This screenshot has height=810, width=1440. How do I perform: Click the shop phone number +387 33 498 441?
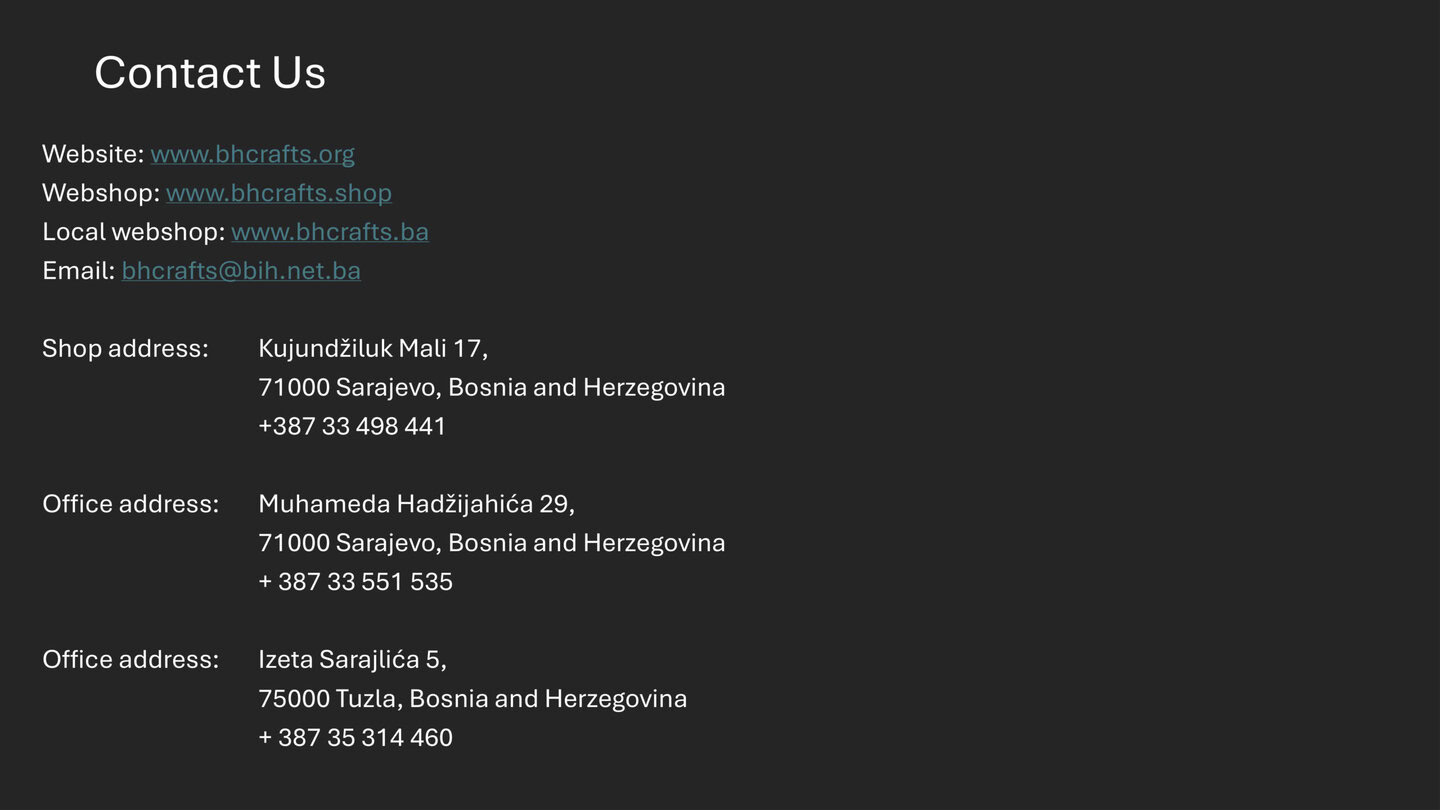(x=352, y=426)
